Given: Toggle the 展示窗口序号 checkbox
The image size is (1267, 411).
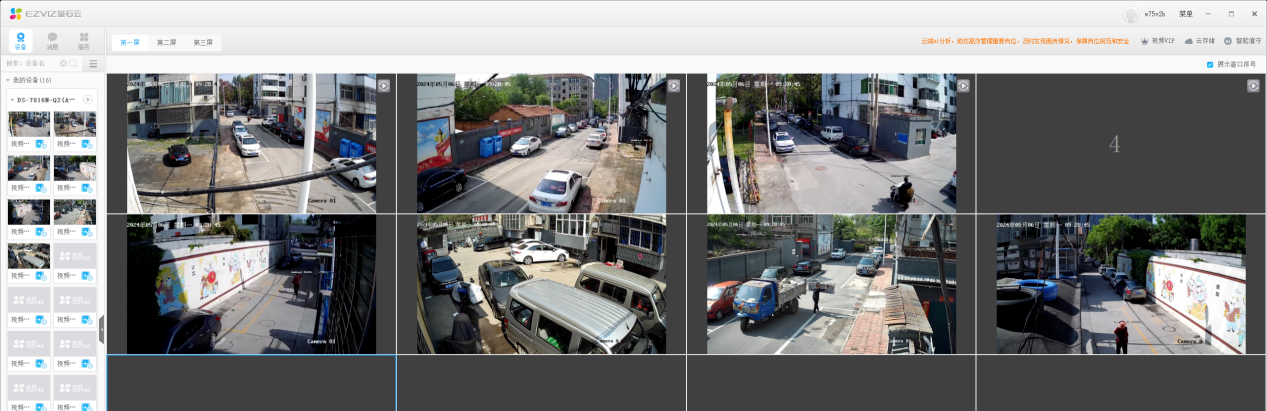Looking at the screenshot, I should (x=1210, y=63).
